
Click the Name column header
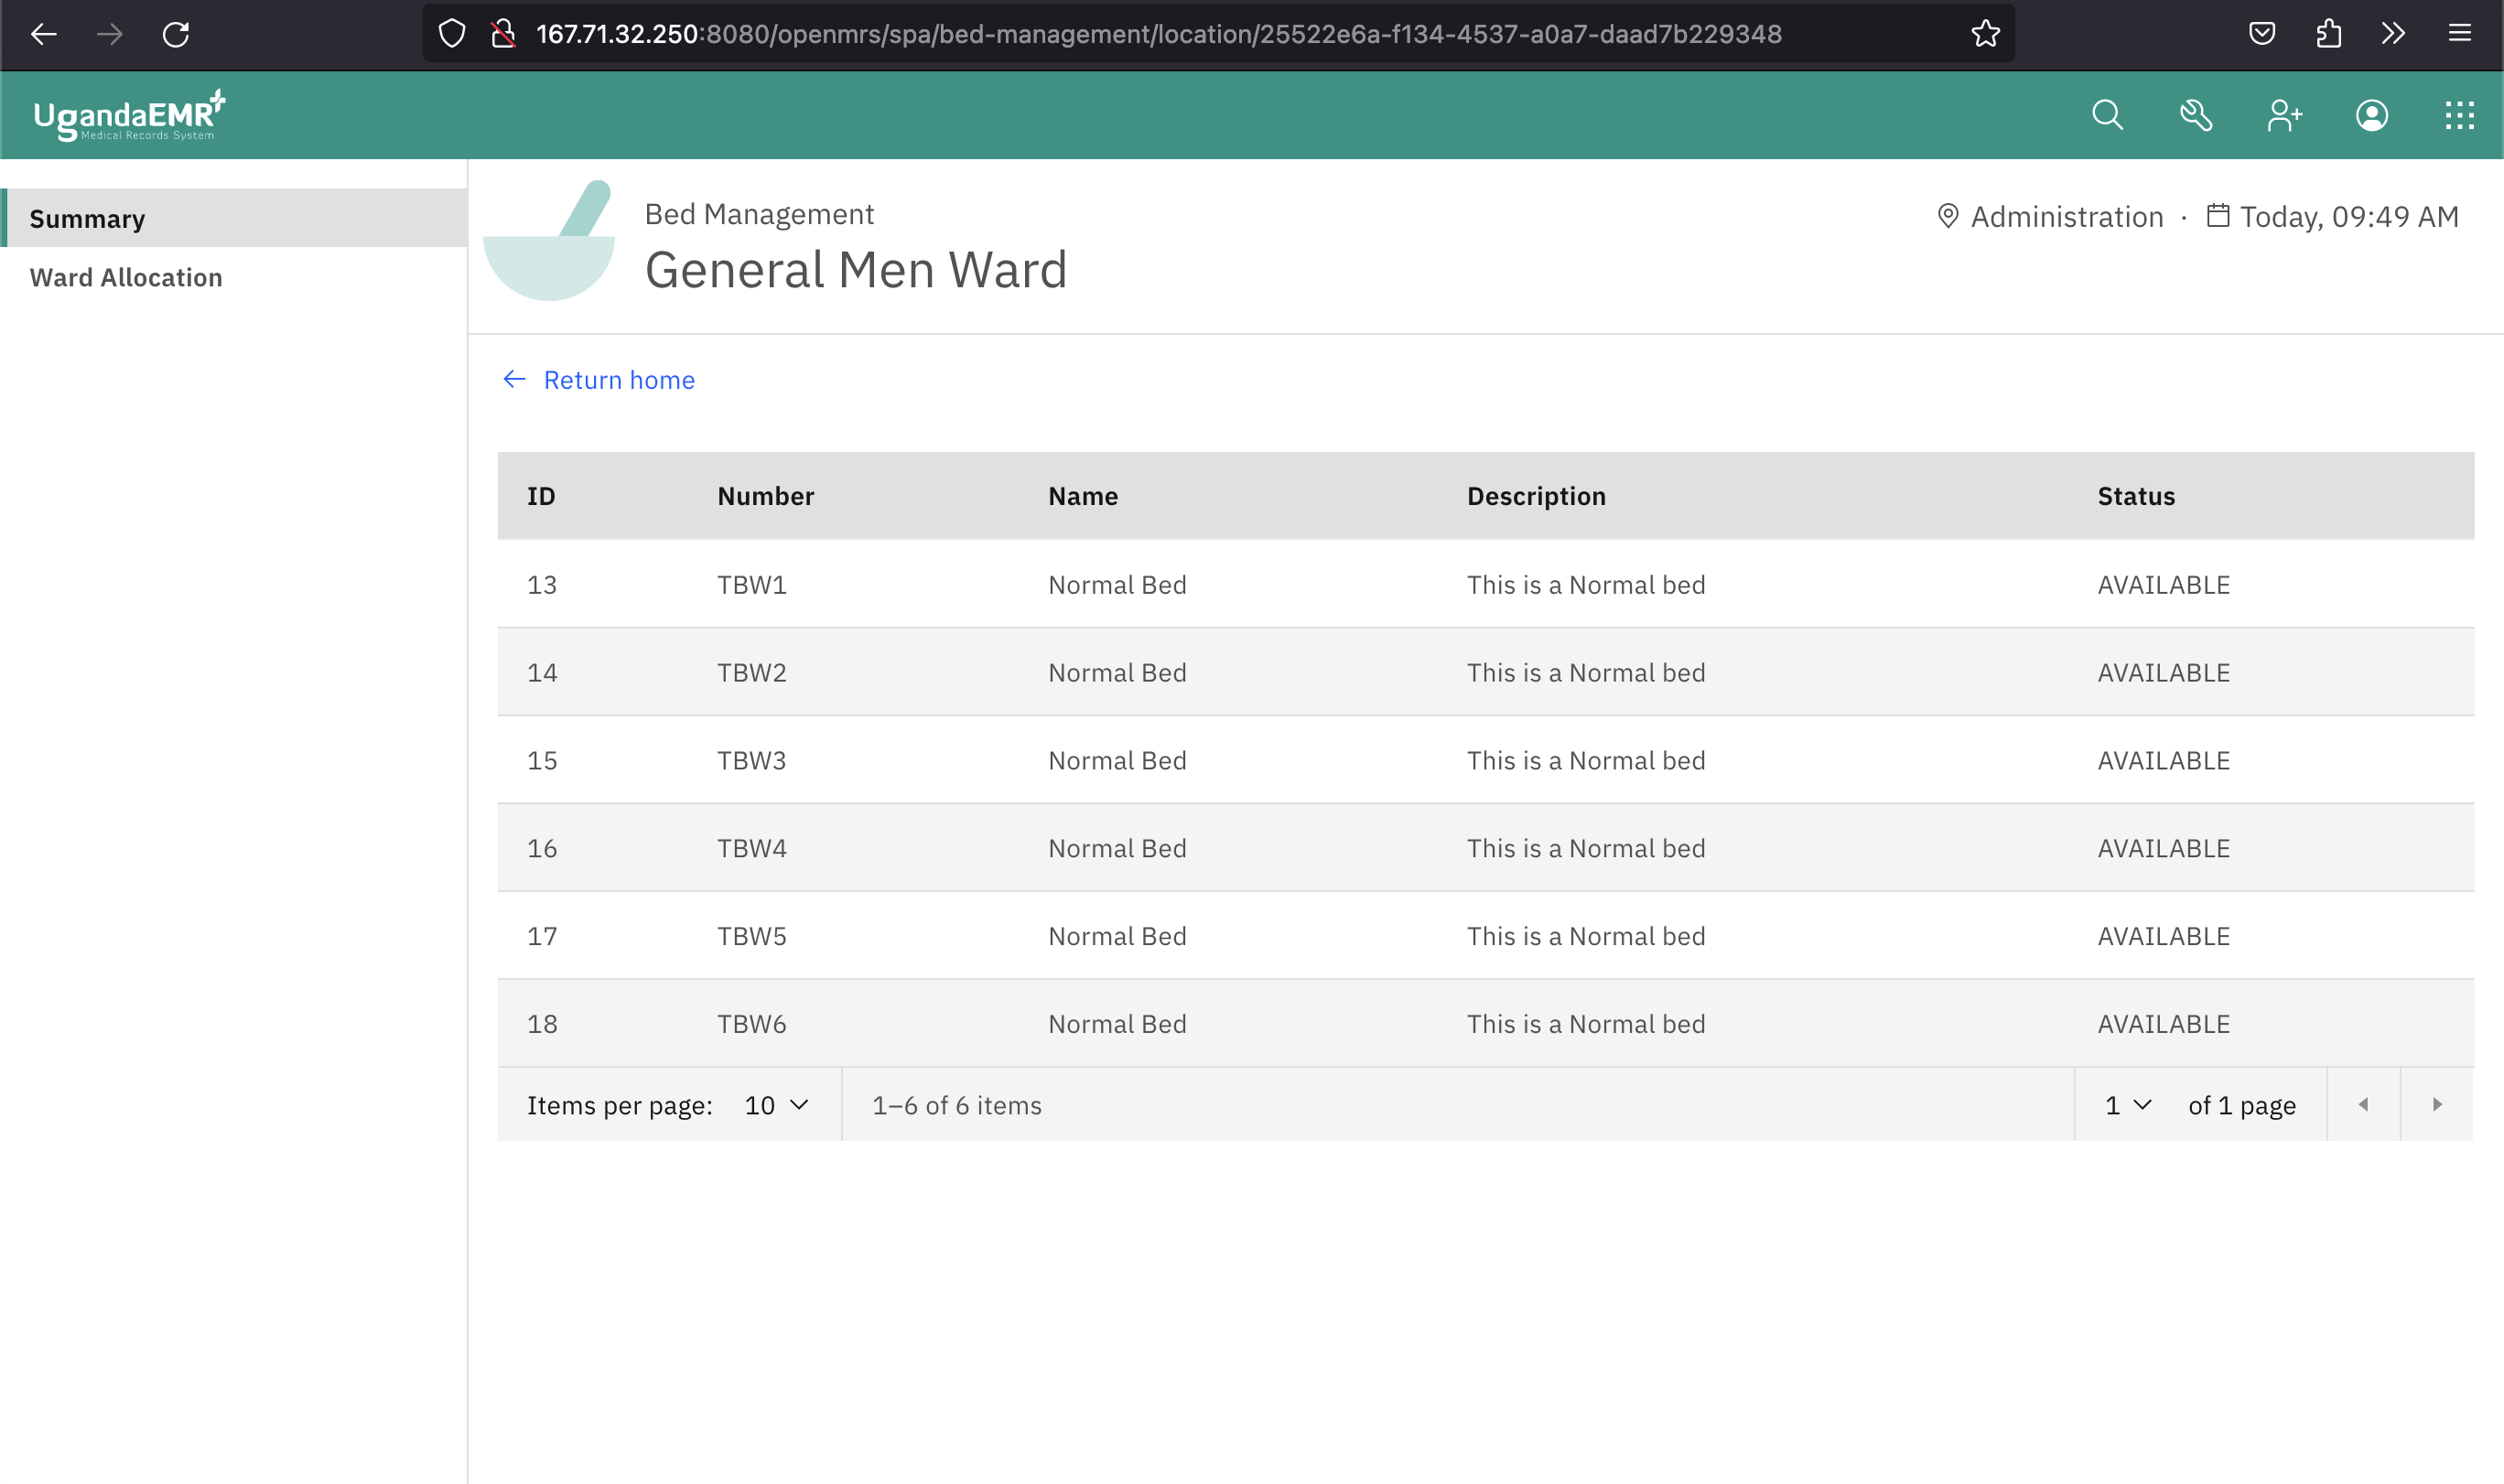pos(1083,496)
